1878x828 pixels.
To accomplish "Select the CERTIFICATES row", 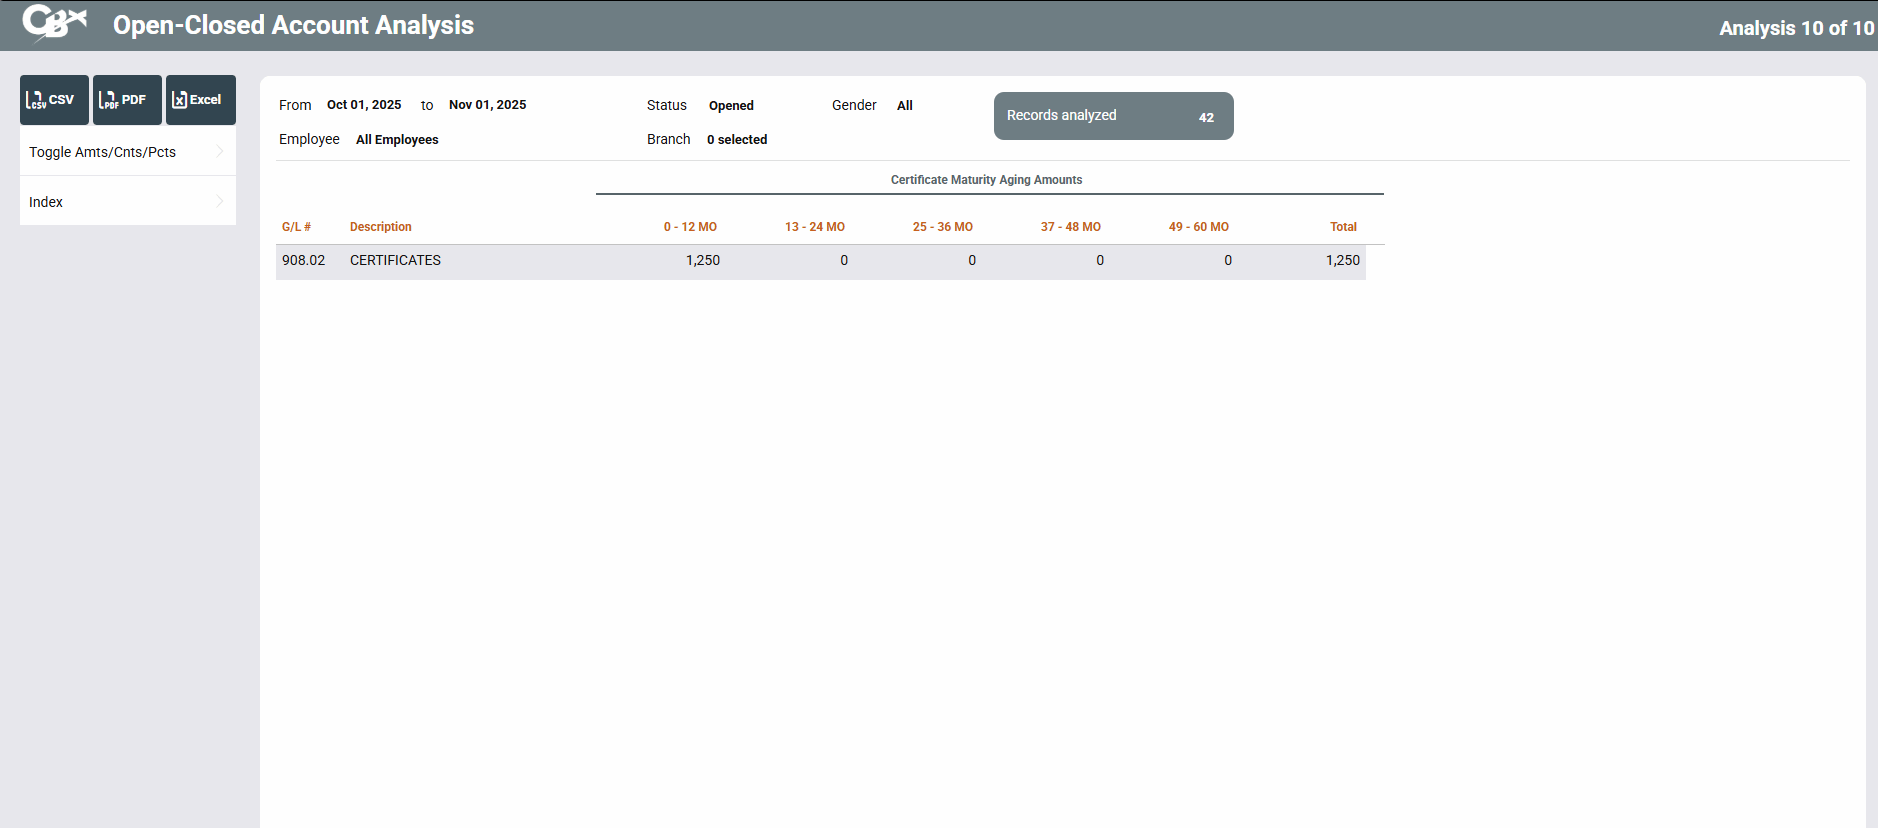I will [x=395, y=261].
